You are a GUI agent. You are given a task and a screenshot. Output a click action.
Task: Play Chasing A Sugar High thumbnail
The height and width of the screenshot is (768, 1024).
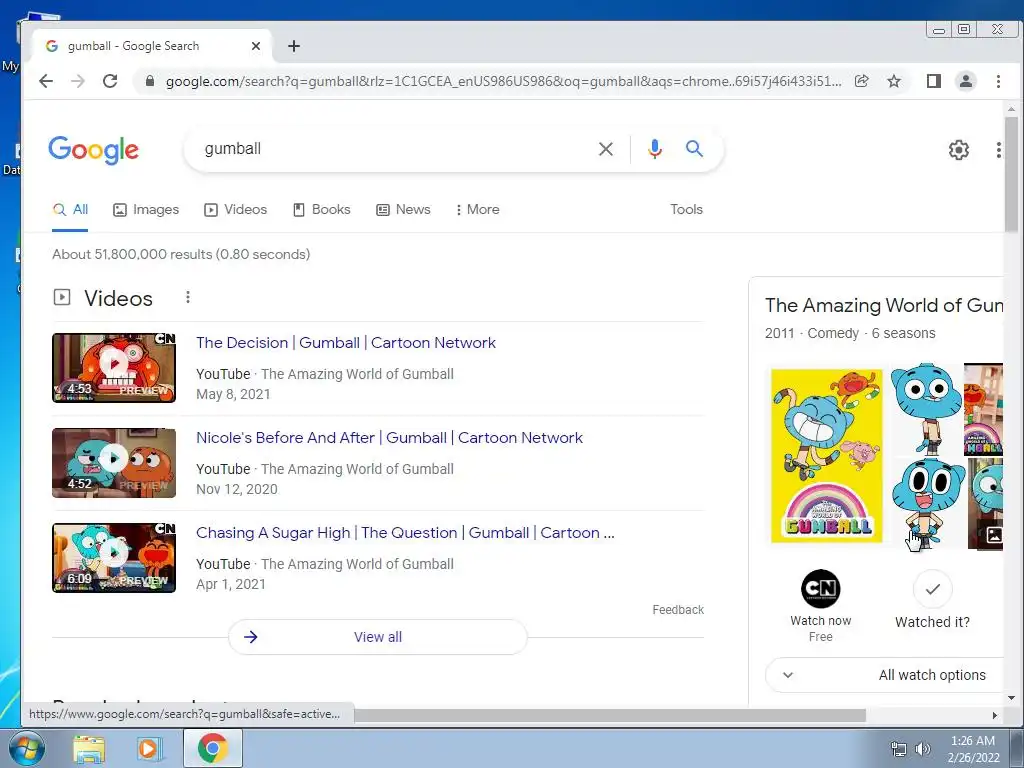tap(114, 558)
